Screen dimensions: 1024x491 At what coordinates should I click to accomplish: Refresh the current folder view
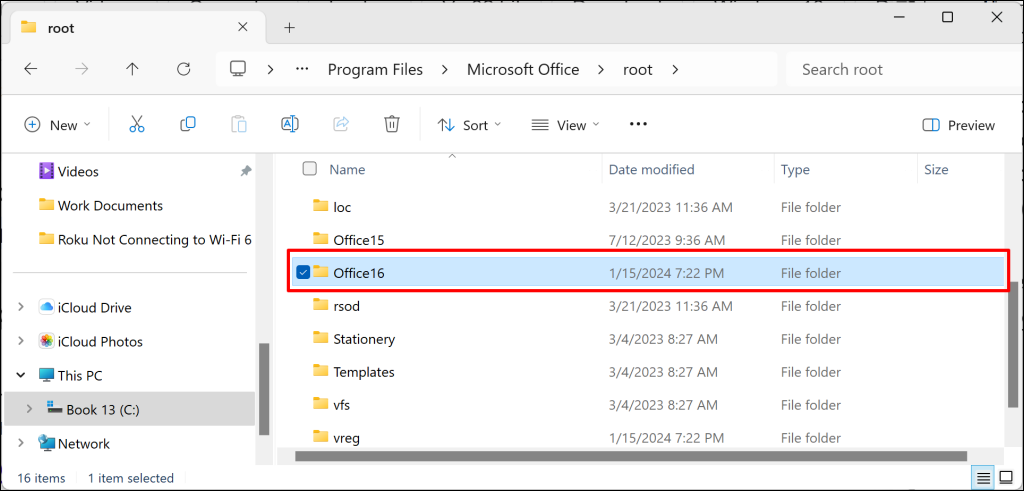tap(184, 69)
